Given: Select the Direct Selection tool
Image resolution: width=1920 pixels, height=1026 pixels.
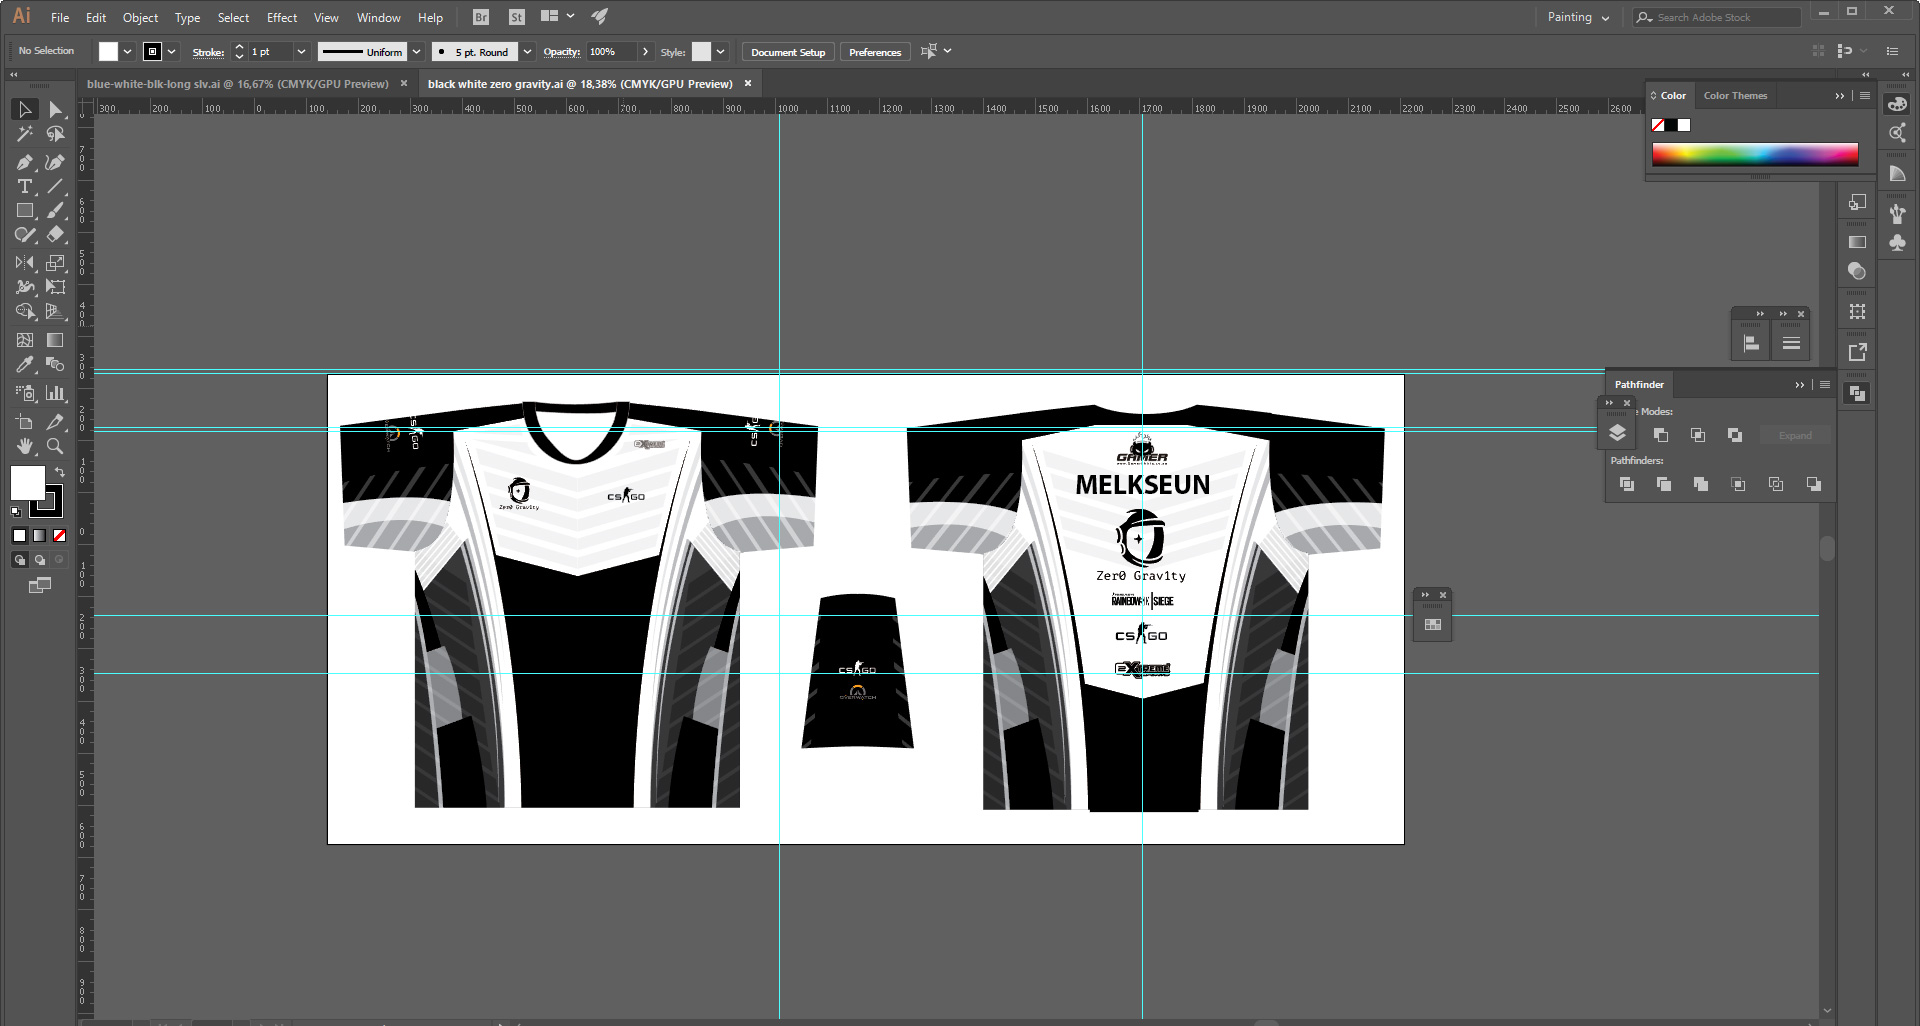Looking at the screenshot, I should point(55,109).
